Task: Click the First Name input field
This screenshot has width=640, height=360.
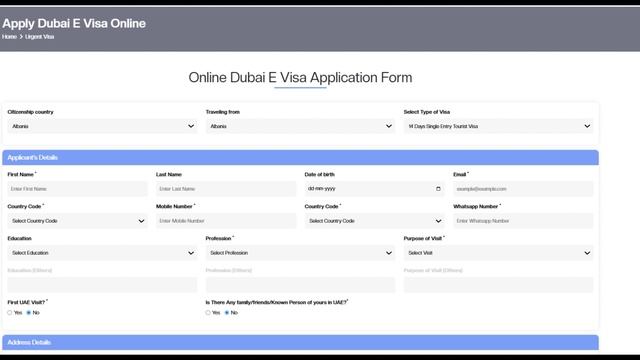Action: pyautogui.click(x=77, y=189)
